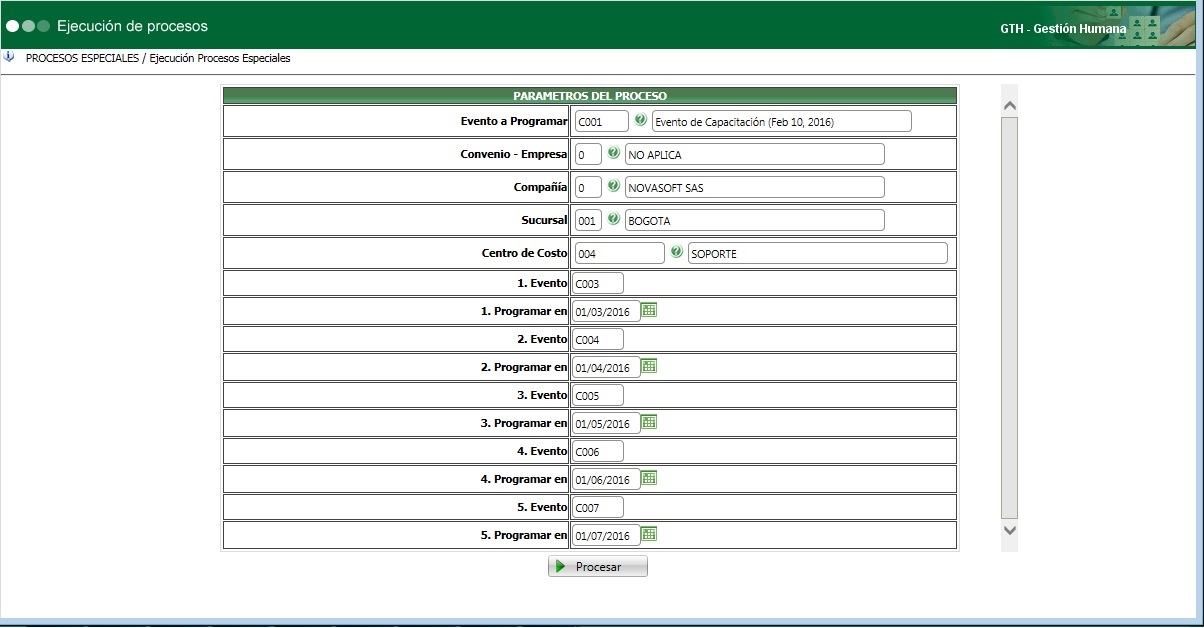Image resolution: width=1204 pixels, height=628 pixels.
Task: Focus the 2. Evento field C004
Action: (598, 339)
